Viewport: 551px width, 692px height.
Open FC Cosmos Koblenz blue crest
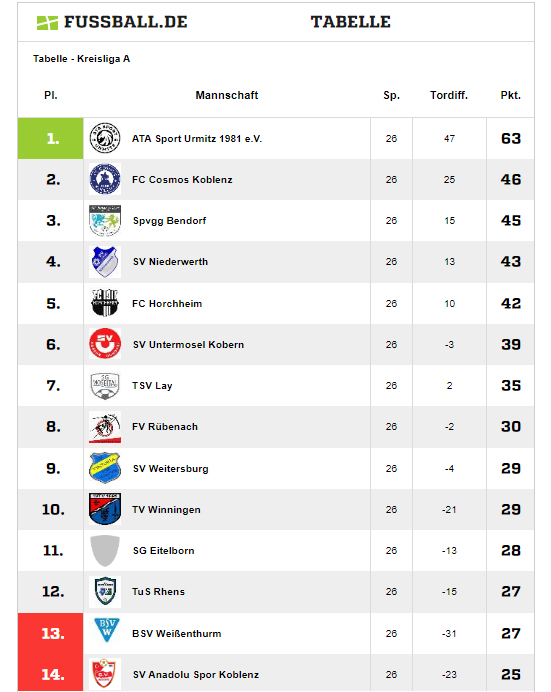point(105,179)
